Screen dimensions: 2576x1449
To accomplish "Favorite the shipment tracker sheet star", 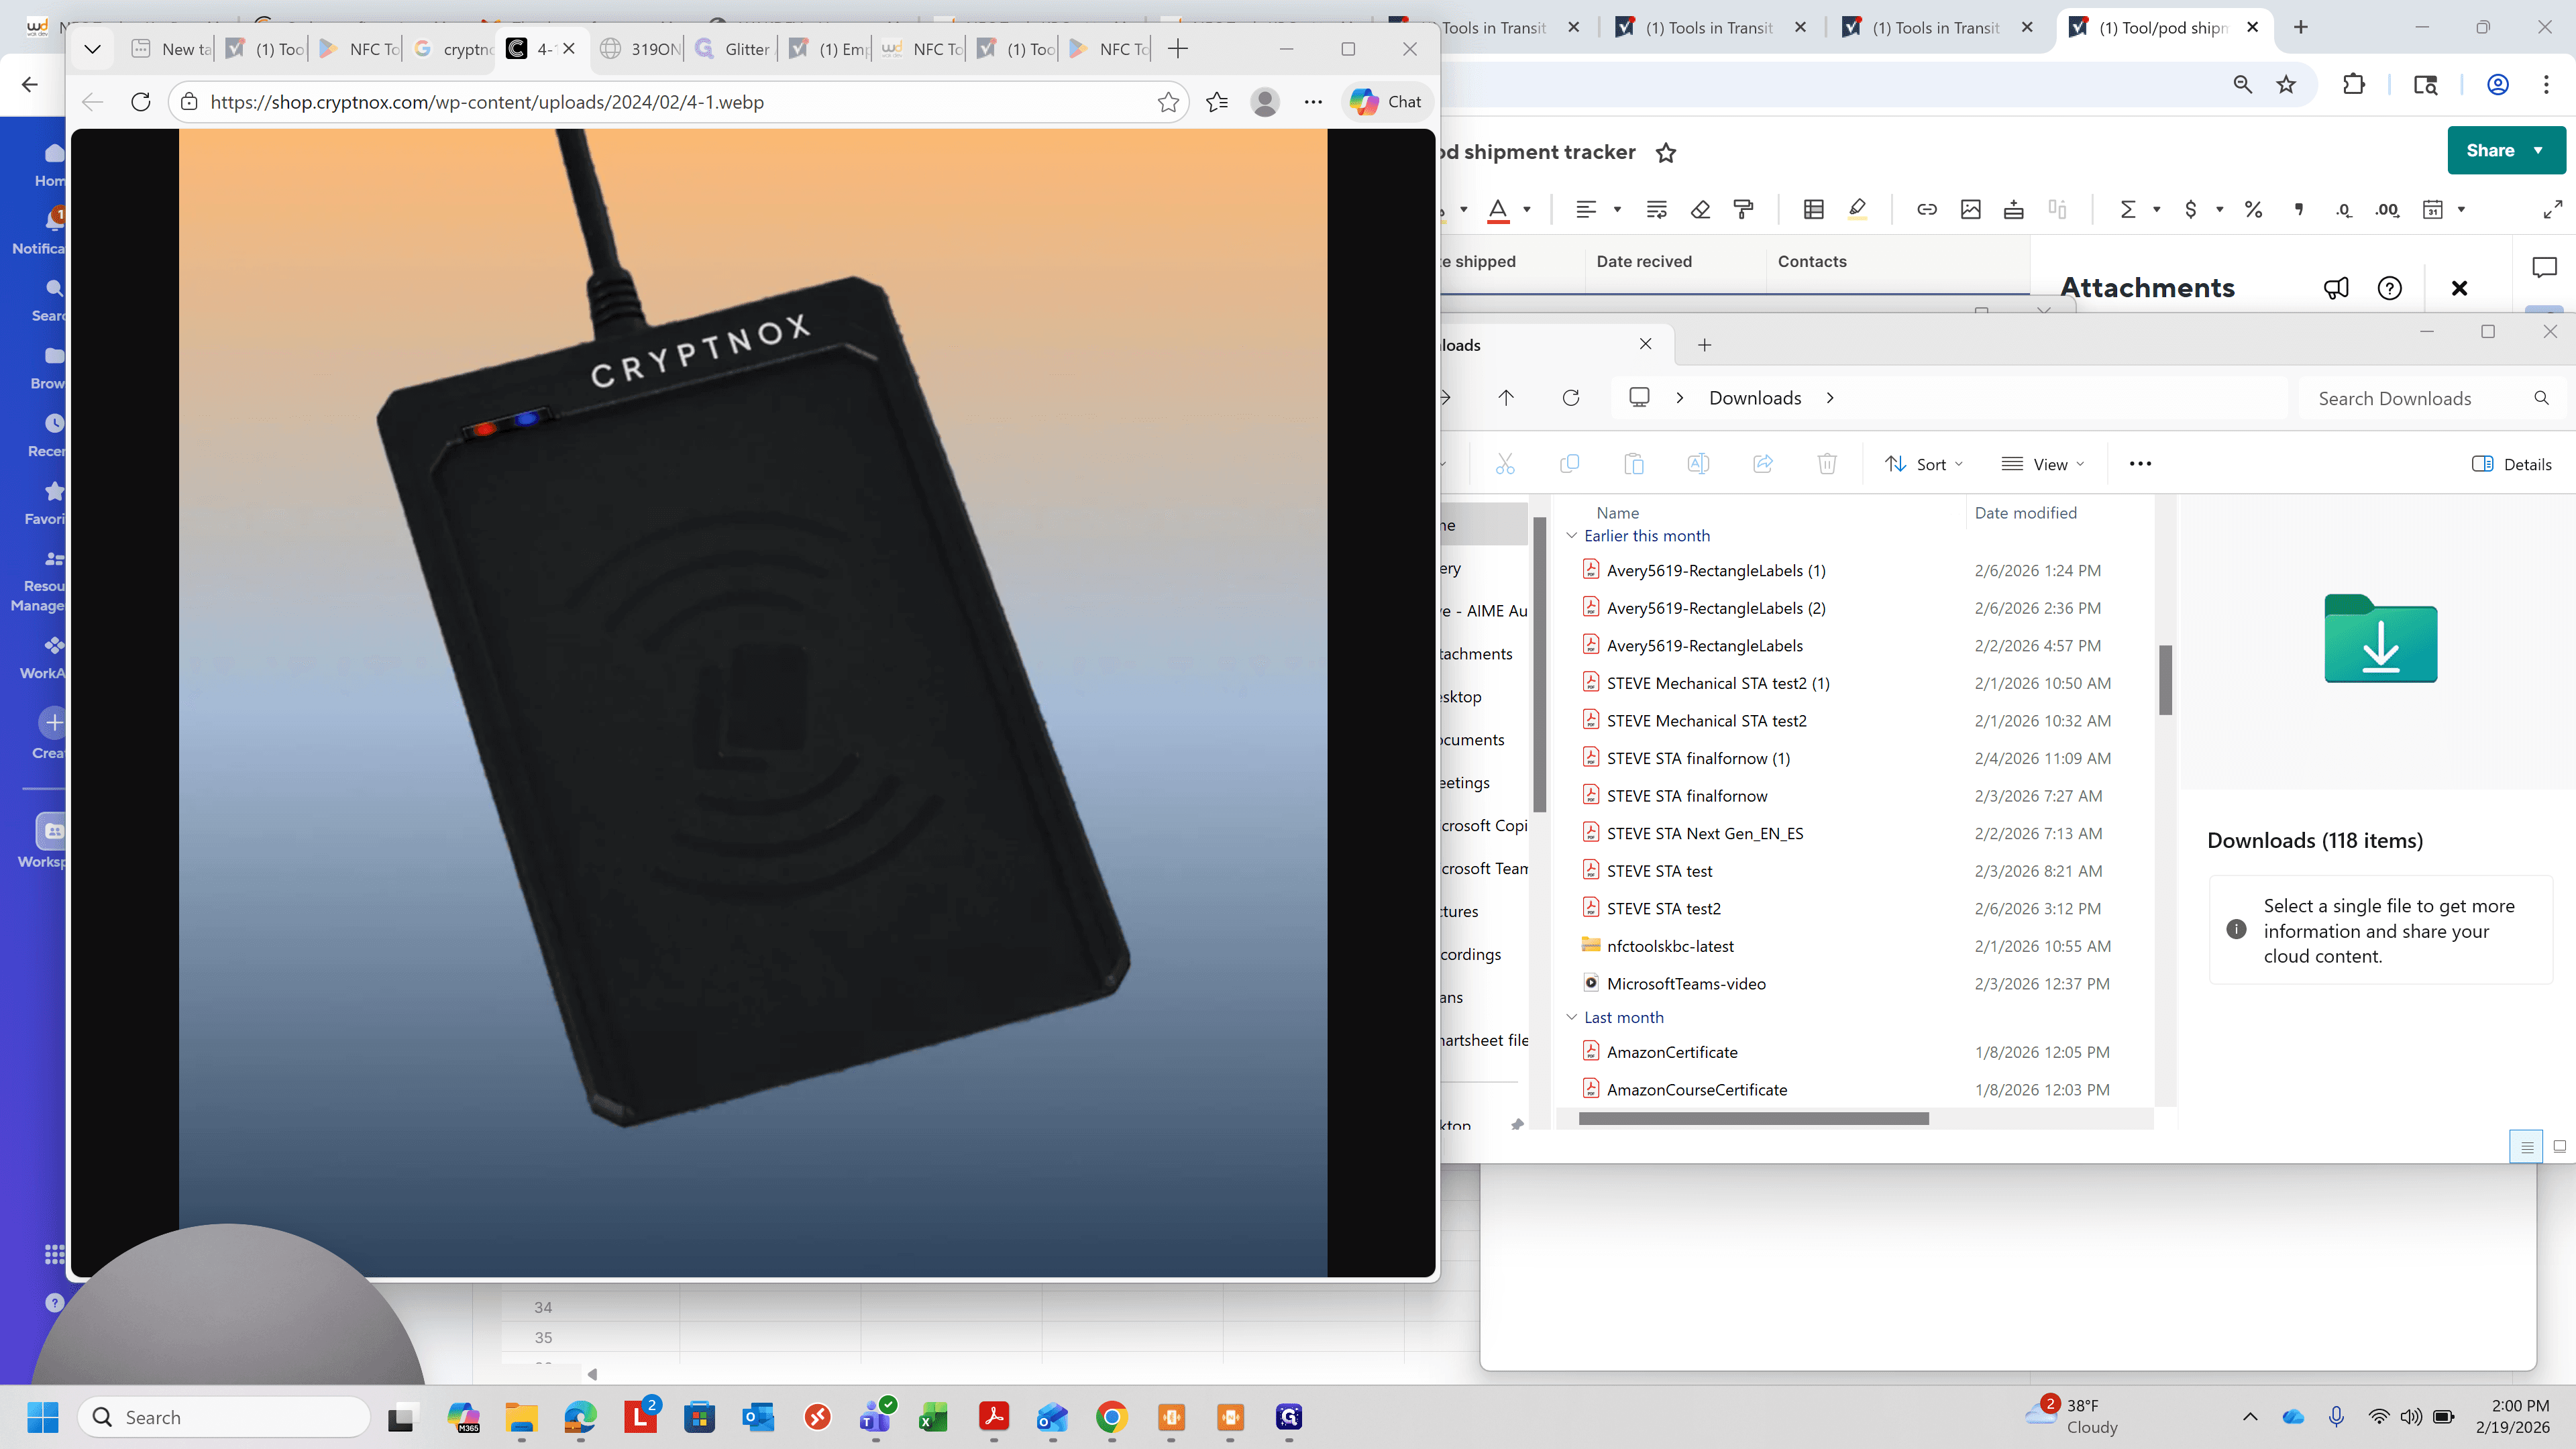I will click(x=1666, y=152).
